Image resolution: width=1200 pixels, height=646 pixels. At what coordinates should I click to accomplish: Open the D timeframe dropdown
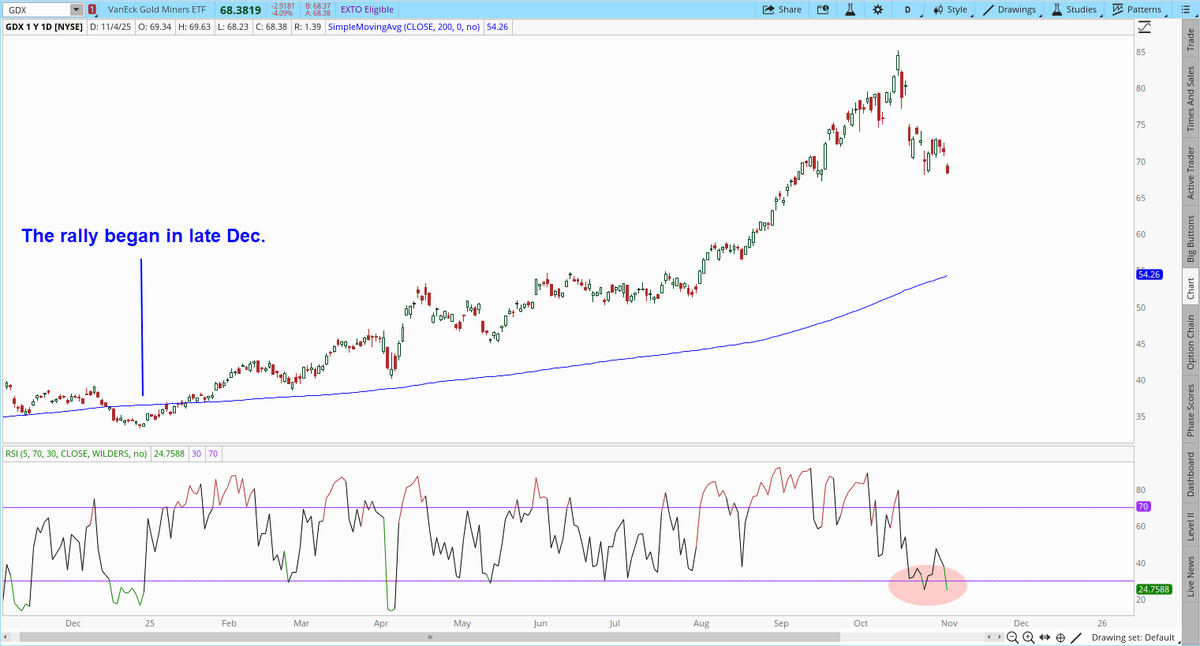pyautogui.click(x=908, y=9)
